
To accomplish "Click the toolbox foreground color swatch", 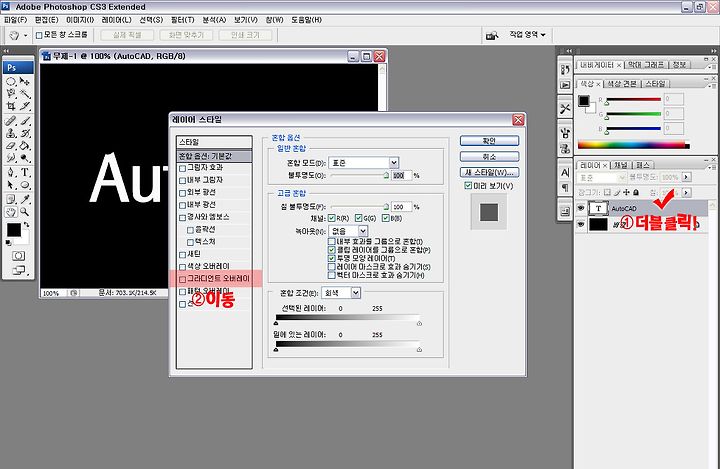I will (x=13, y=230).
